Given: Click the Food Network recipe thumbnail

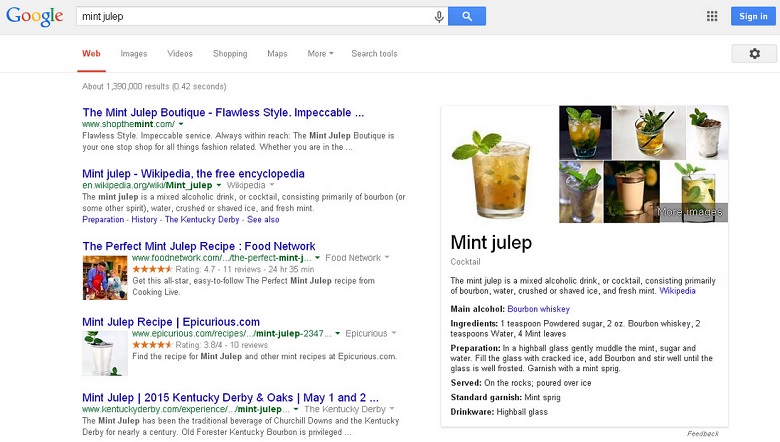Looking at the screenshot, I should point(105,278).
